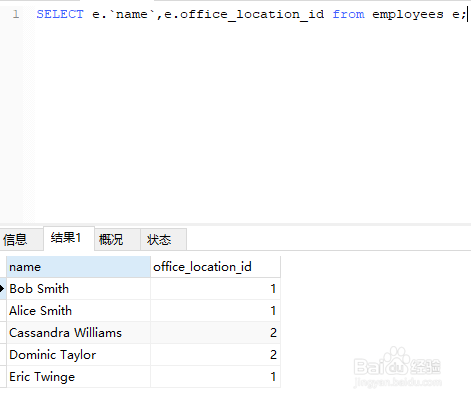Select the Bob Smith cell
The image size is (471, 400).
coord(78,289)
